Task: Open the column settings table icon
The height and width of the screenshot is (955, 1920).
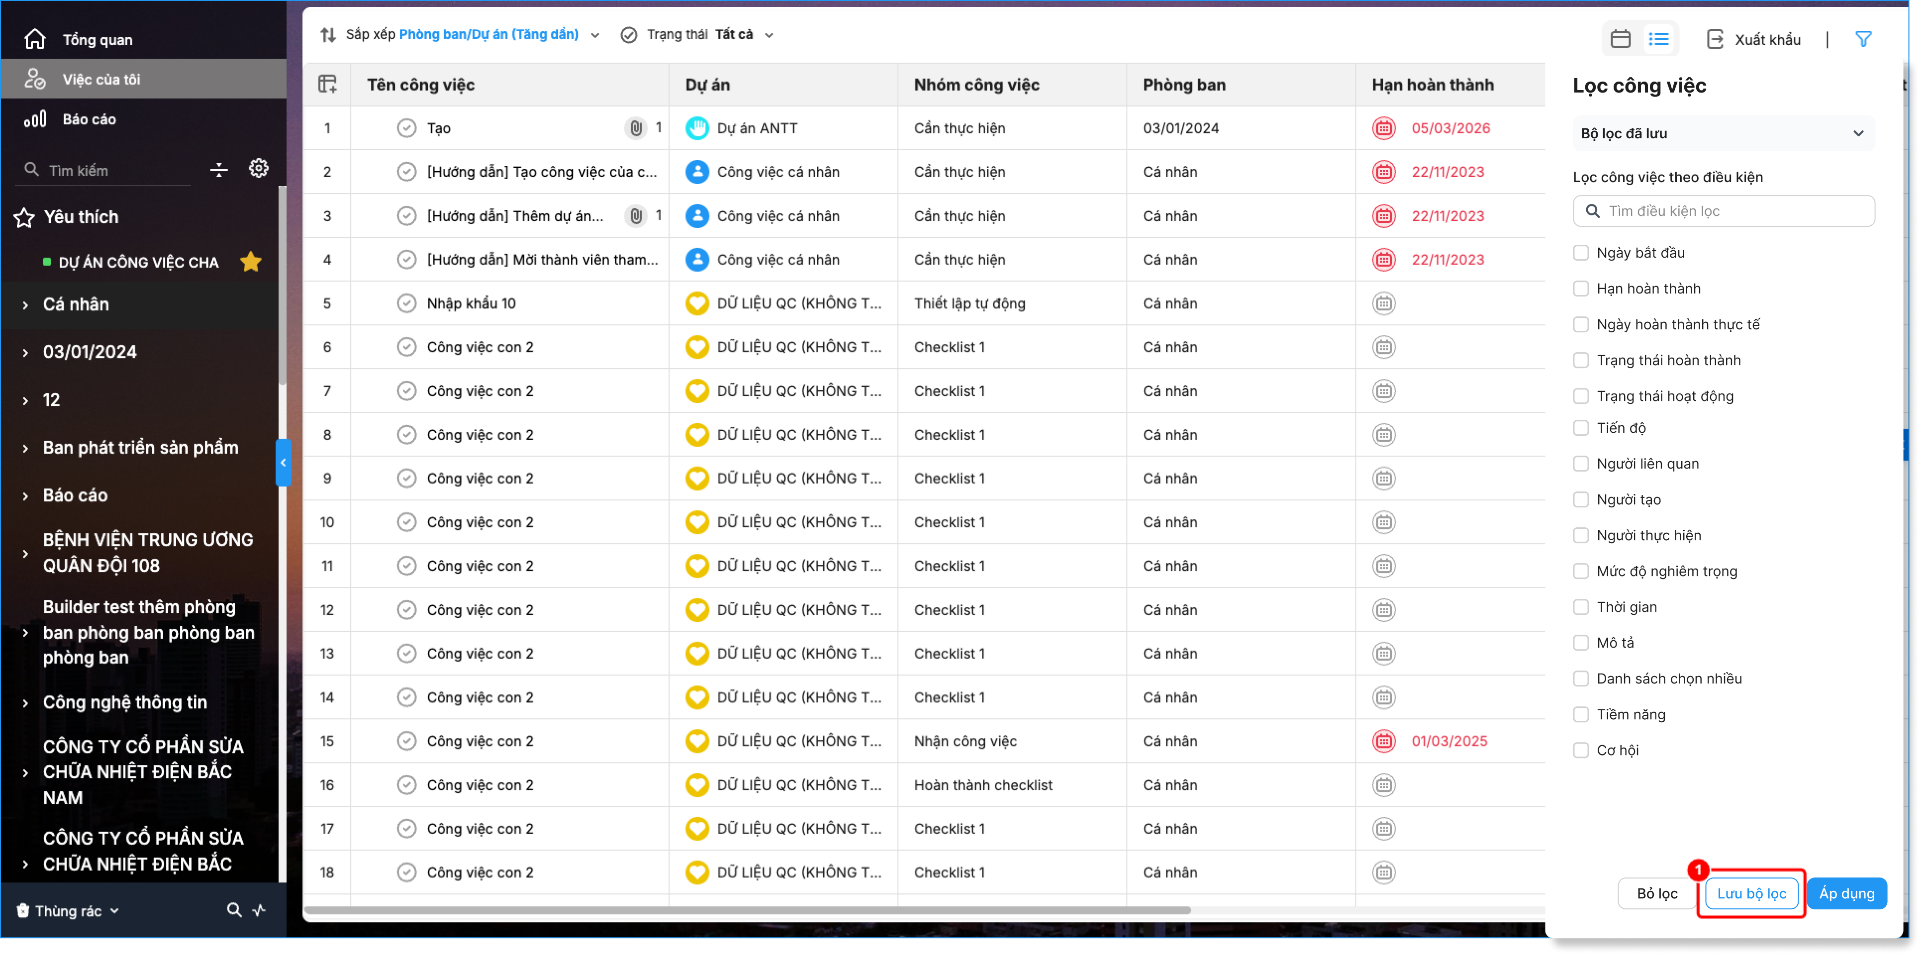Action: (x=327, y=85)
